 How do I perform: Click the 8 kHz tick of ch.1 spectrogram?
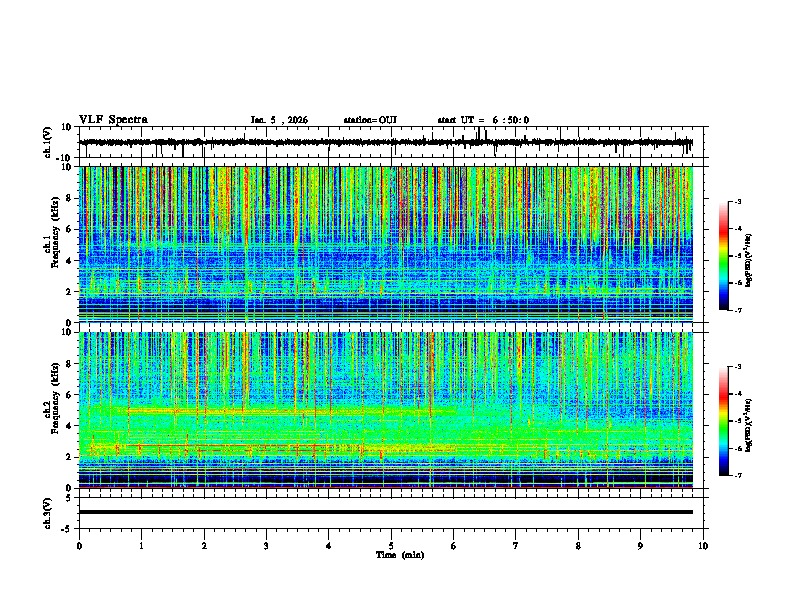[70, 198]
